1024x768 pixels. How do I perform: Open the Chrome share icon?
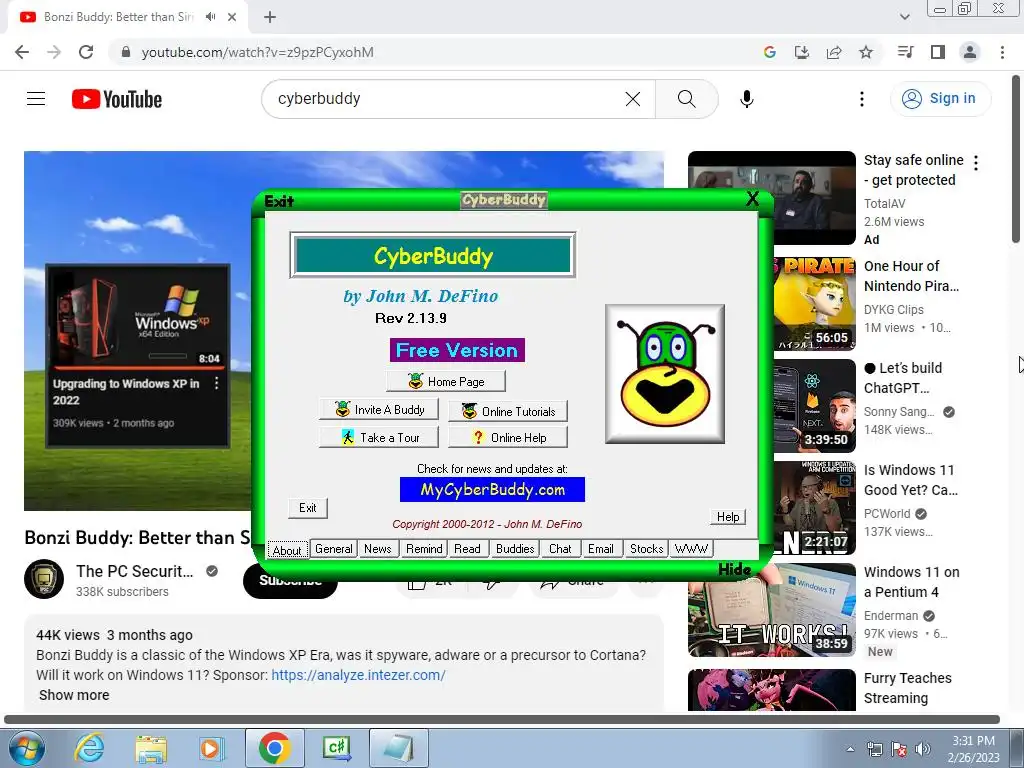point(834,52)
